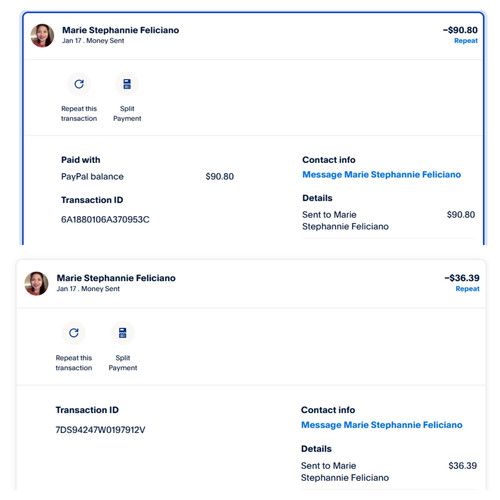Click Repeat this transaction icon for $90.80 payment
The width and height of the screenshot is (500, 500).
pos(79,84)
